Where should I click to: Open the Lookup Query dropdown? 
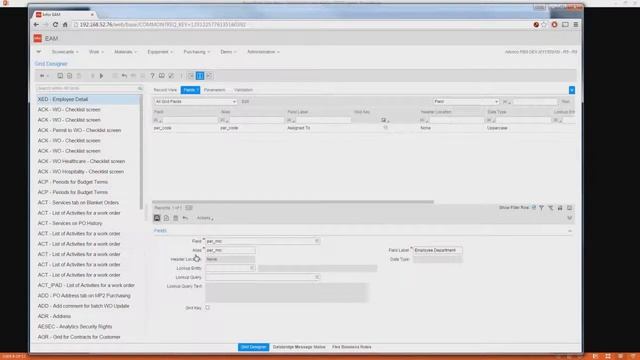tap(317, 277)
